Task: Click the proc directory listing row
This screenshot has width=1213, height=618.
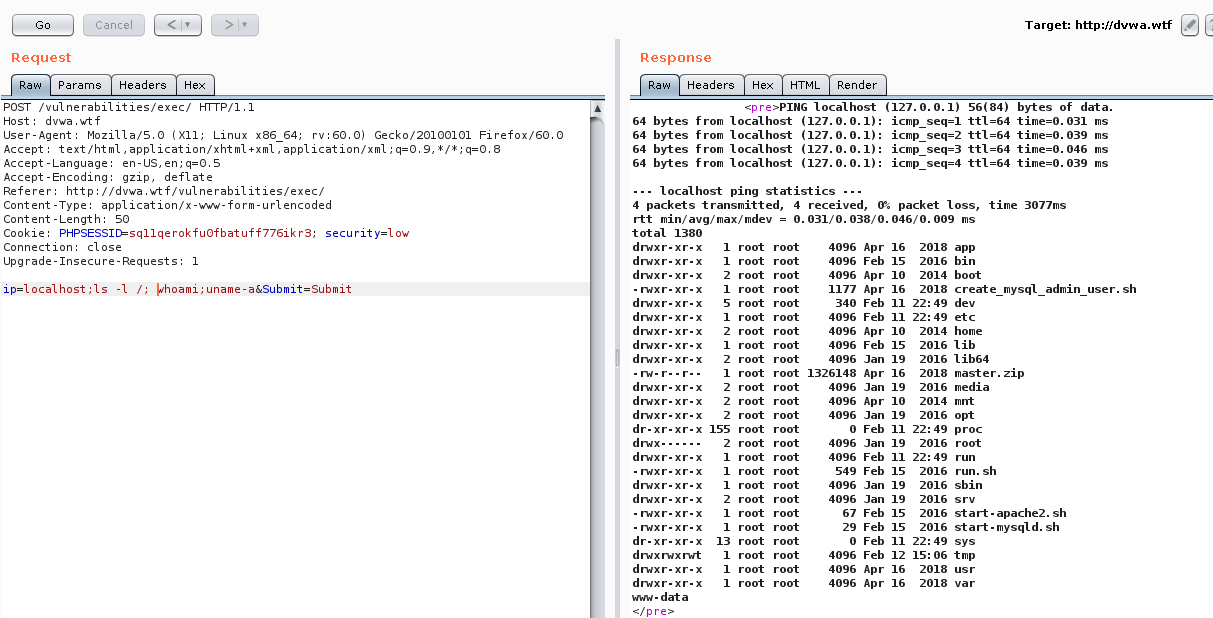Action: tap(808, 429)
